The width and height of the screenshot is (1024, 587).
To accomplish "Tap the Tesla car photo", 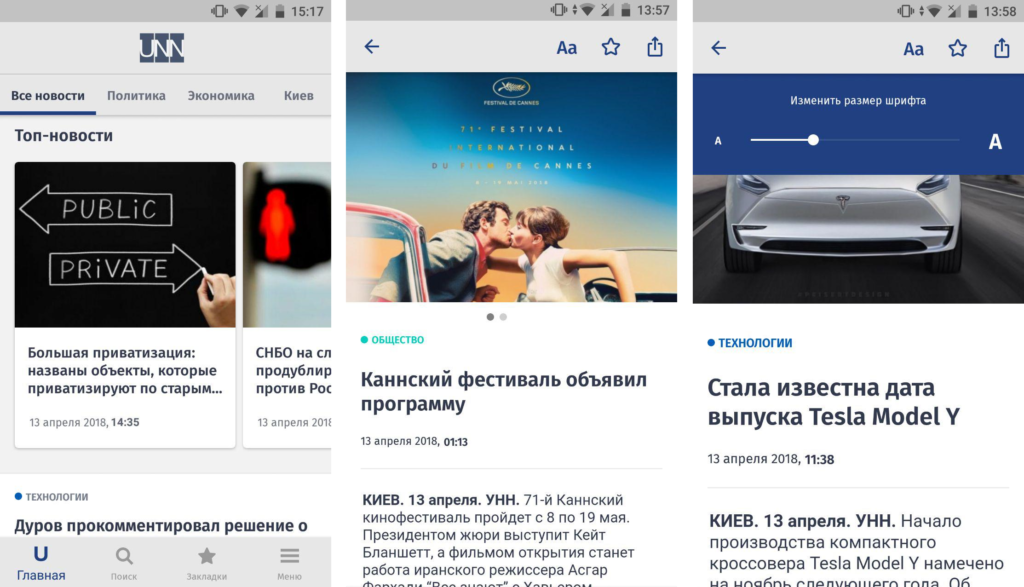I will coord(858,239).
